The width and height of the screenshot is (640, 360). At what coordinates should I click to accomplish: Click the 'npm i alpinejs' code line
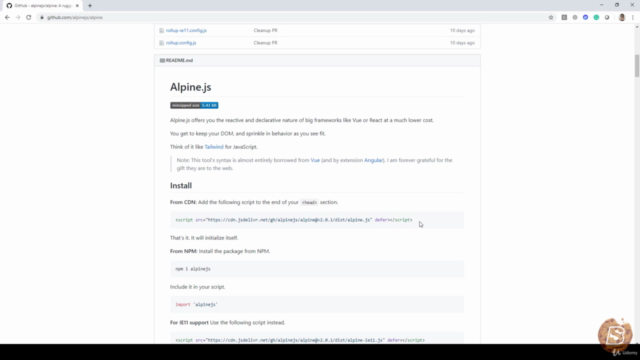pos(193,269)
